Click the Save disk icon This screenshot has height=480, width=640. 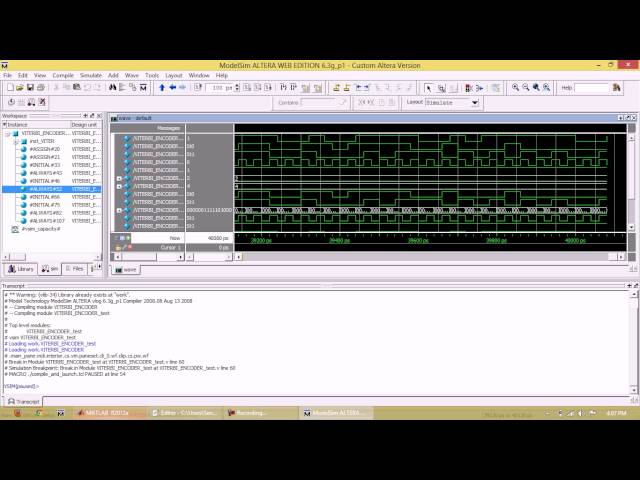30,87
